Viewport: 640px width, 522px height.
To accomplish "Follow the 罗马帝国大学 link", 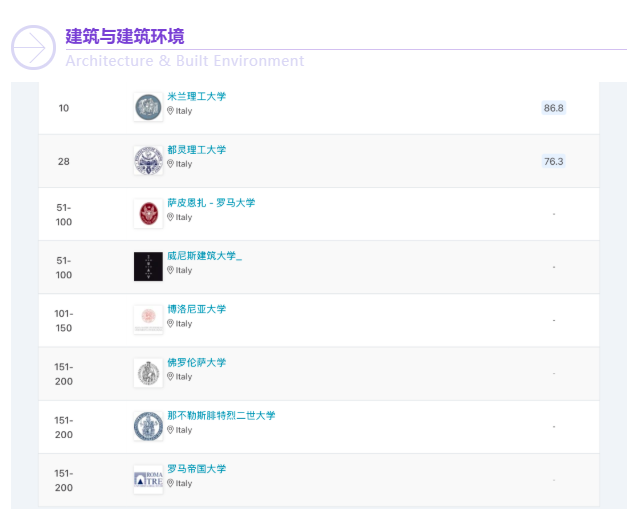I will pyautogui.click(x=196, y=469).
